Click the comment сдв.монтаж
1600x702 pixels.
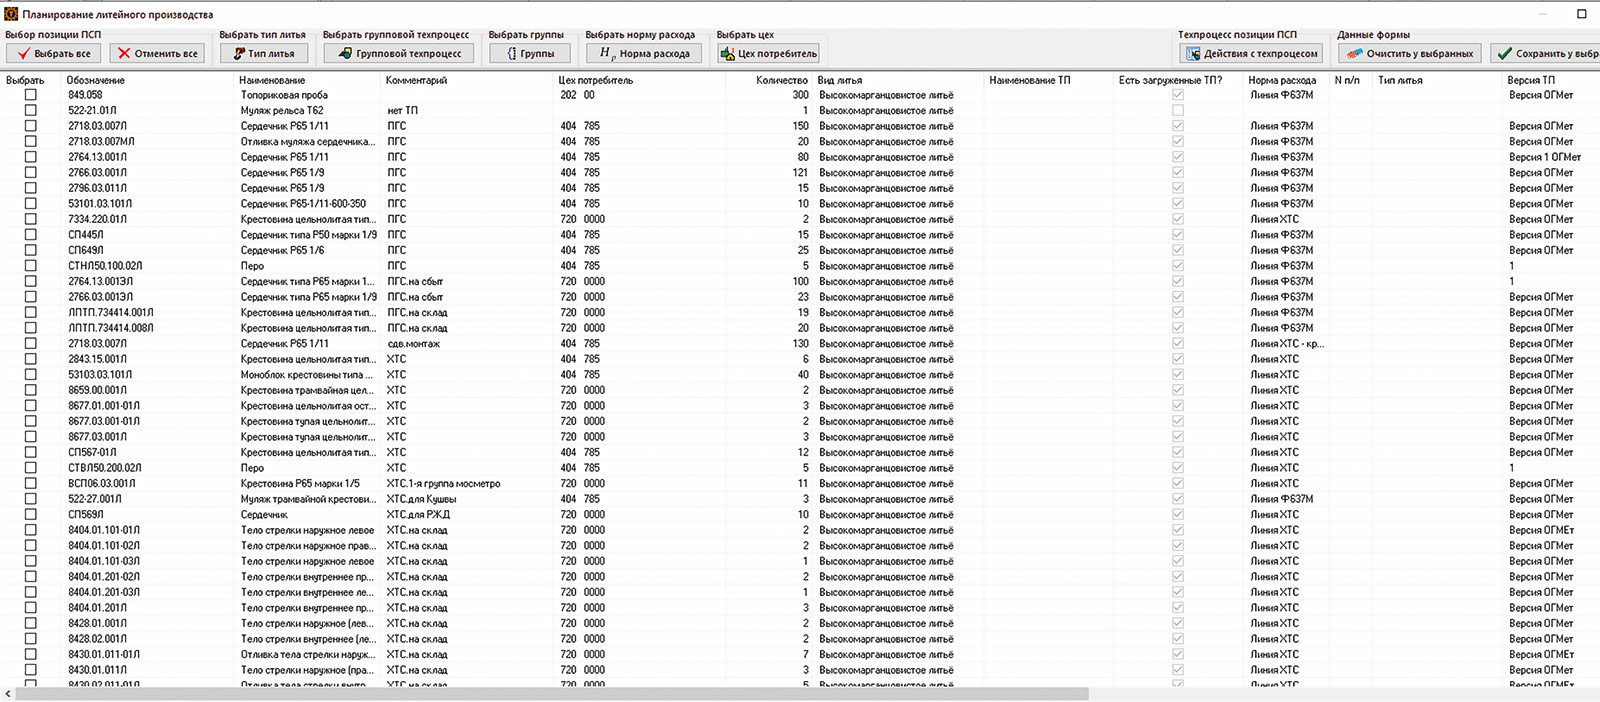pyautogui.click(x=413, y=343)
